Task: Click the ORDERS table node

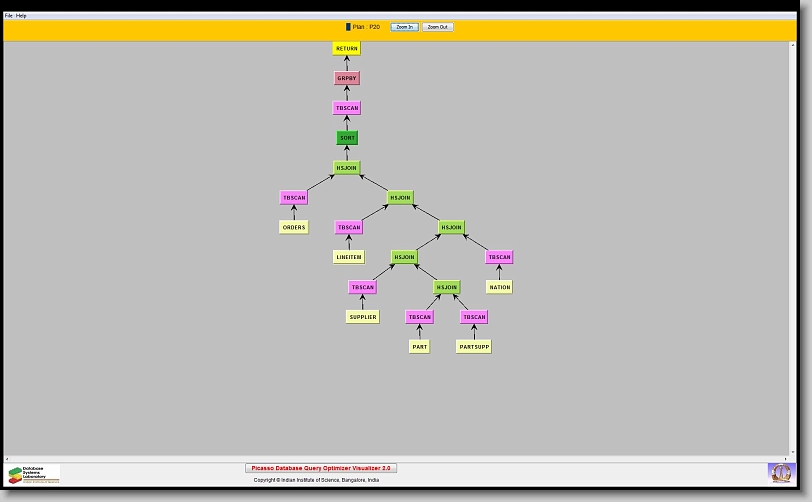Action: 294,227
